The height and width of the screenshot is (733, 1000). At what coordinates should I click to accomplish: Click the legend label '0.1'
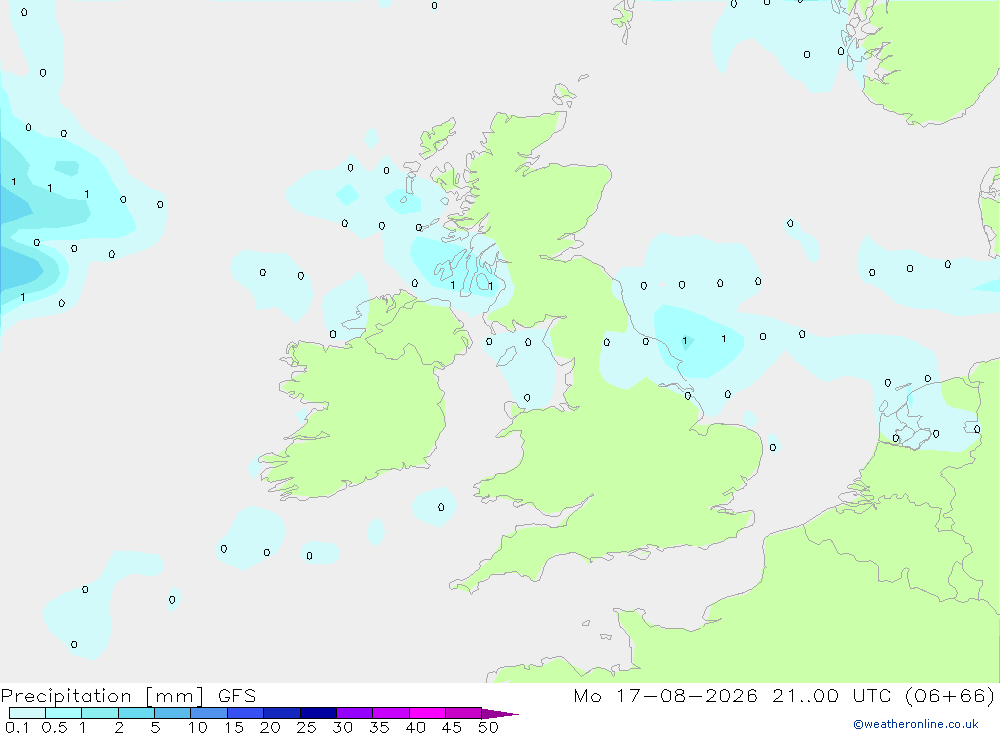coord(17,727)
